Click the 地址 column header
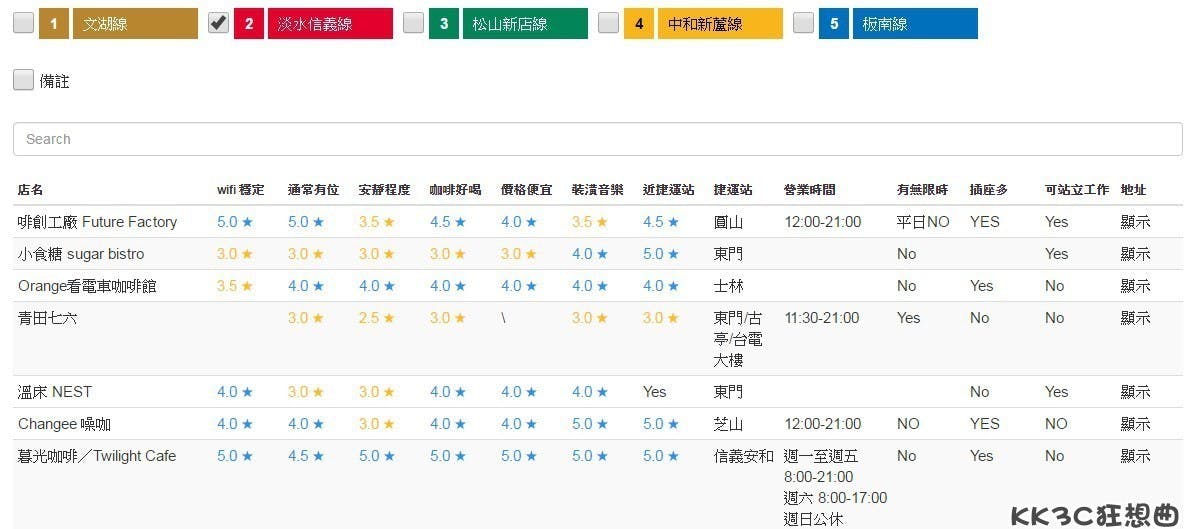Viewport: 1185px width, 529px height. [x=1134, y=190]
